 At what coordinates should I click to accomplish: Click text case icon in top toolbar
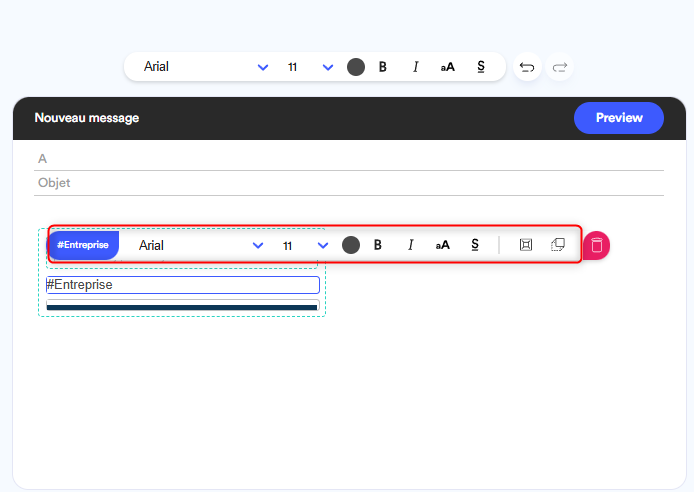[447, 67]
